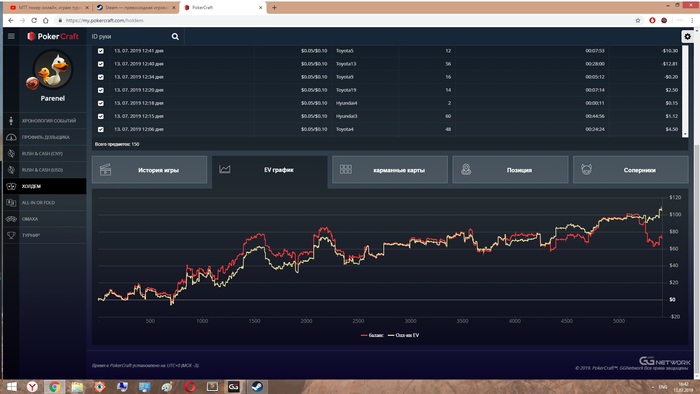The image size is (700, 394).
Task: Click the -$12.81 result cell
Action: 670,64
